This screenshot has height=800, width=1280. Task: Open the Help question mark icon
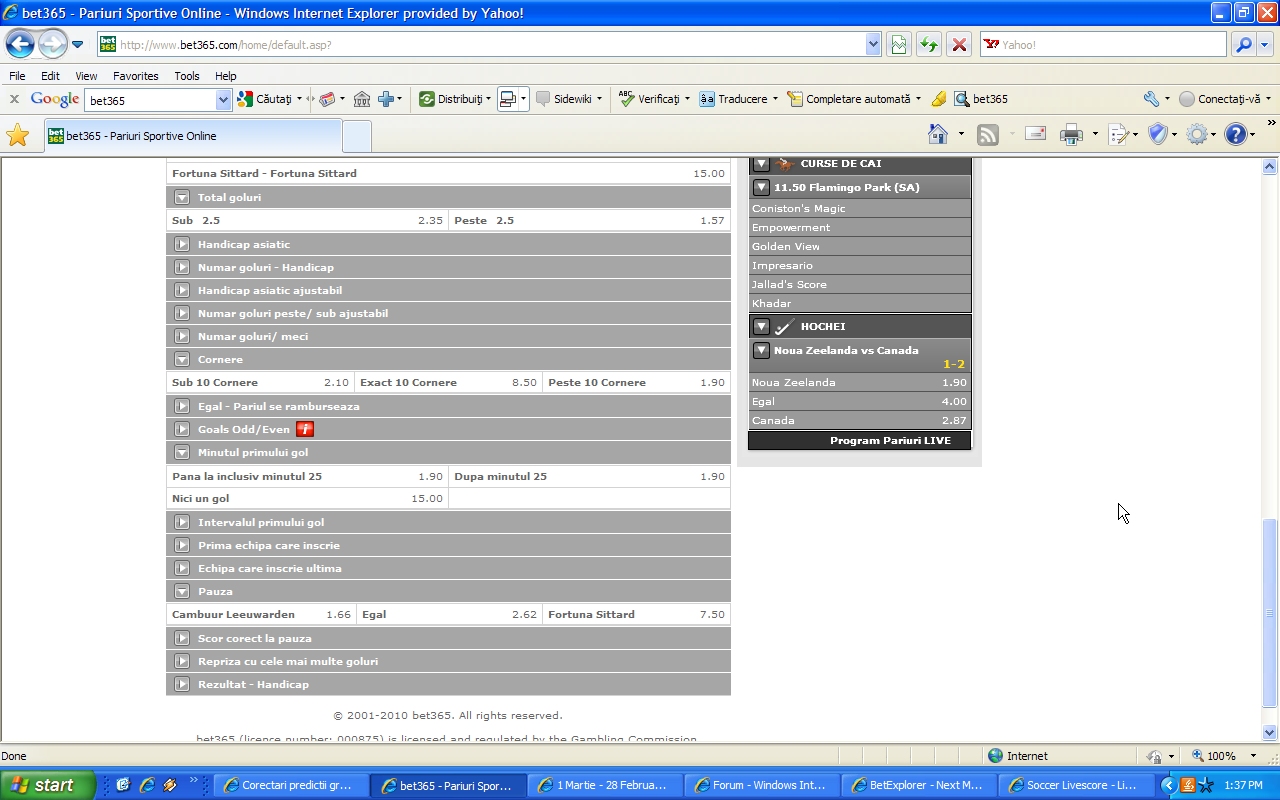(x=1236, y=134)
